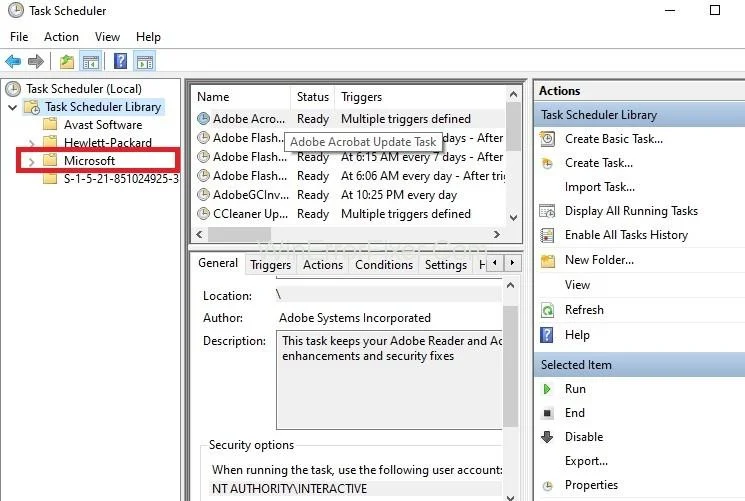Image resolution: width=745 pixels, height=501 pixels.
Task: Click the Forward arrow toolbar icon
Action: 36,62
